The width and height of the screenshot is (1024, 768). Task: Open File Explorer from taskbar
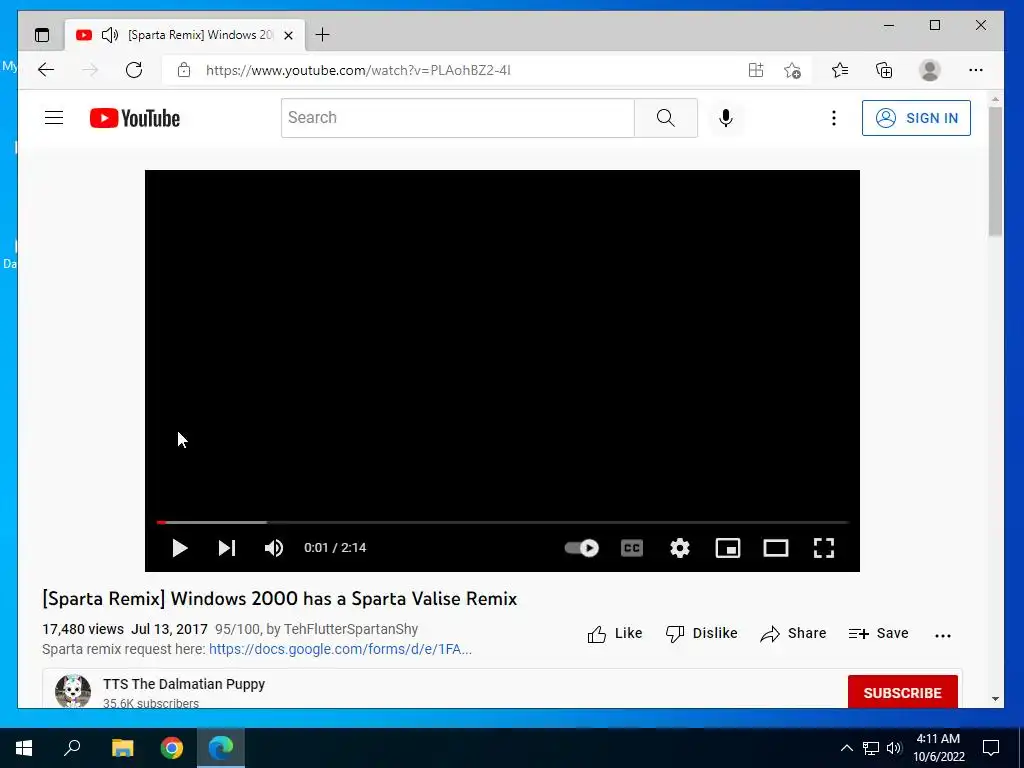click(x=122, y=748)
